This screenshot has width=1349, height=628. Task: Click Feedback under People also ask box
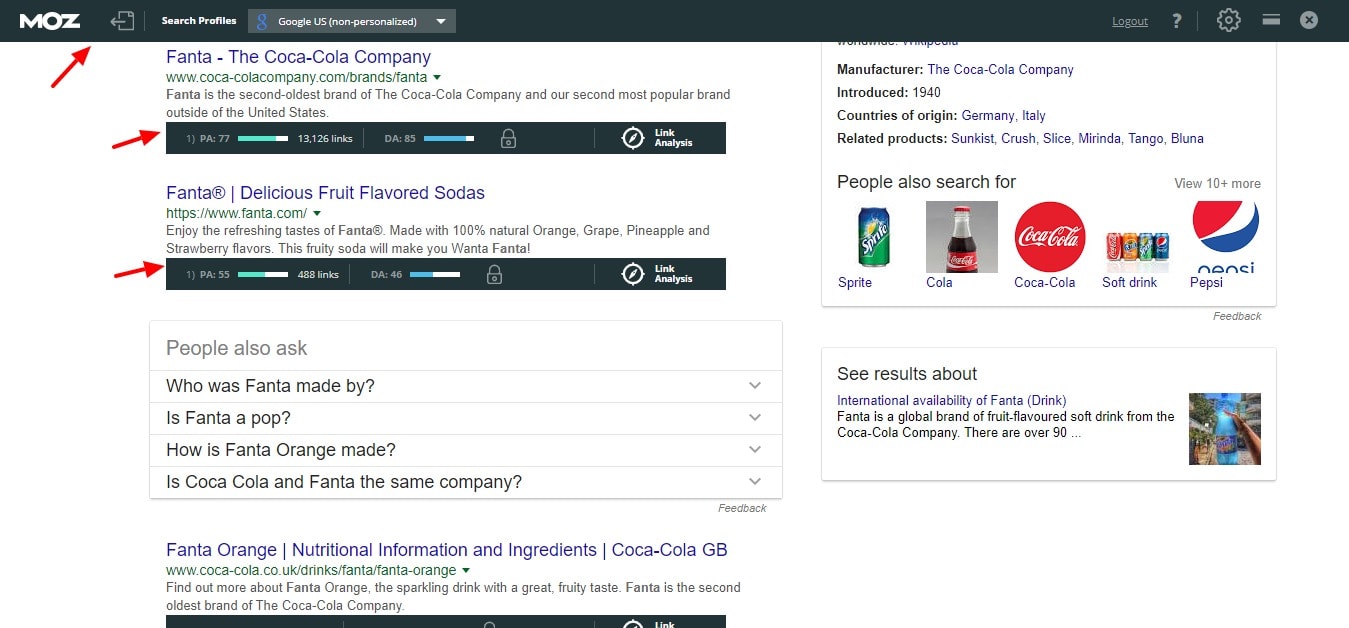tap(742, 508)
